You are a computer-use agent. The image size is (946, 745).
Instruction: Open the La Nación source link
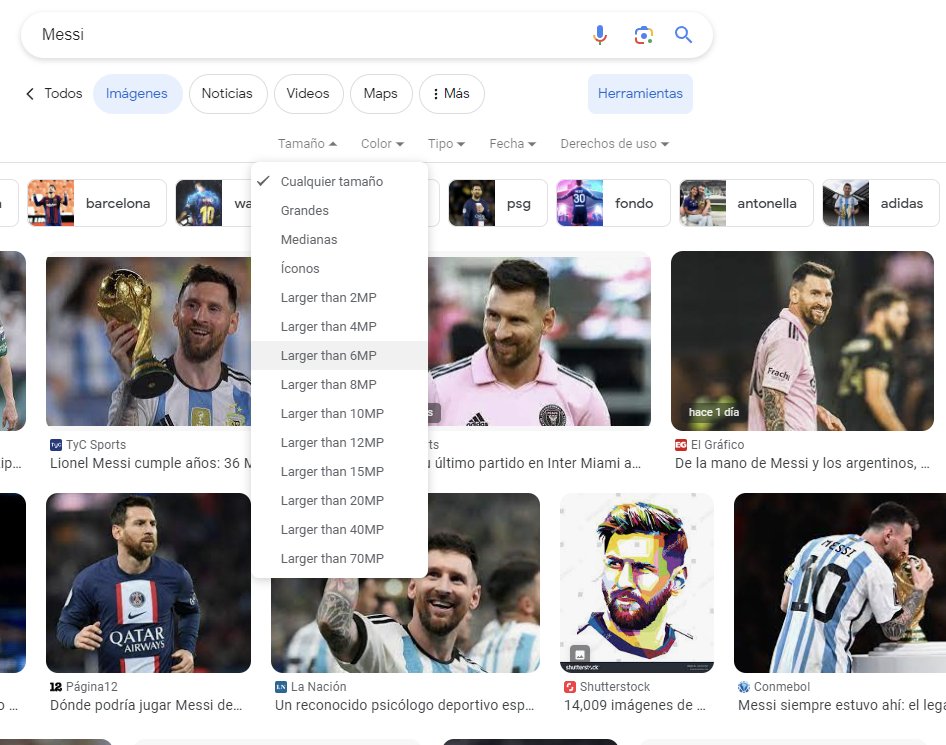pyautogui.click(x=311, y=686)
